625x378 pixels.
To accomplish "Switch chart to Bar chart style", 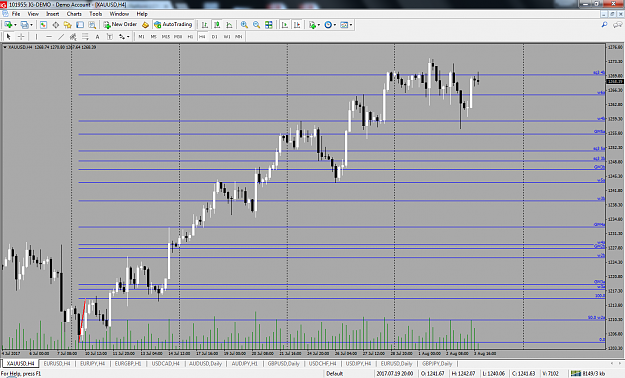I will click(x=204, y=25).
